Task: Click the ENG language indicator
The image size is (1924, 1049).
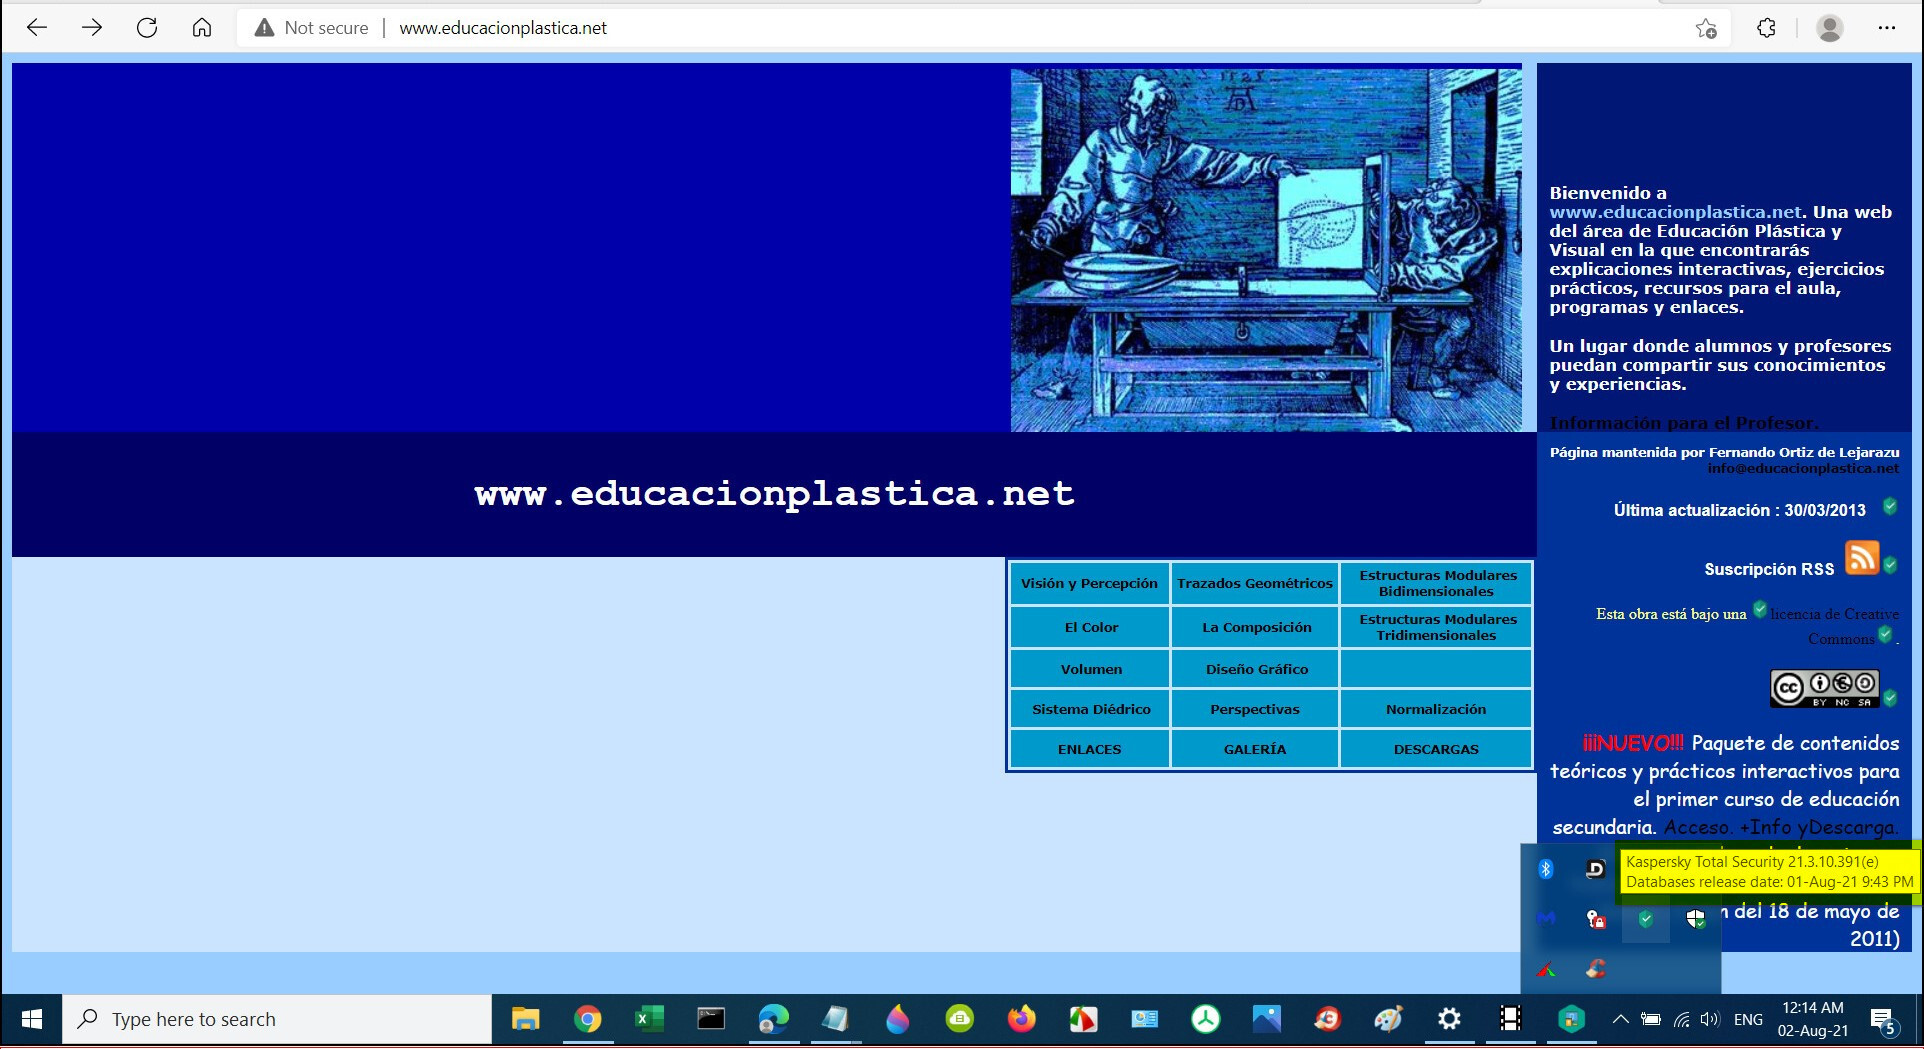Action: (x=1748, y=1019)
